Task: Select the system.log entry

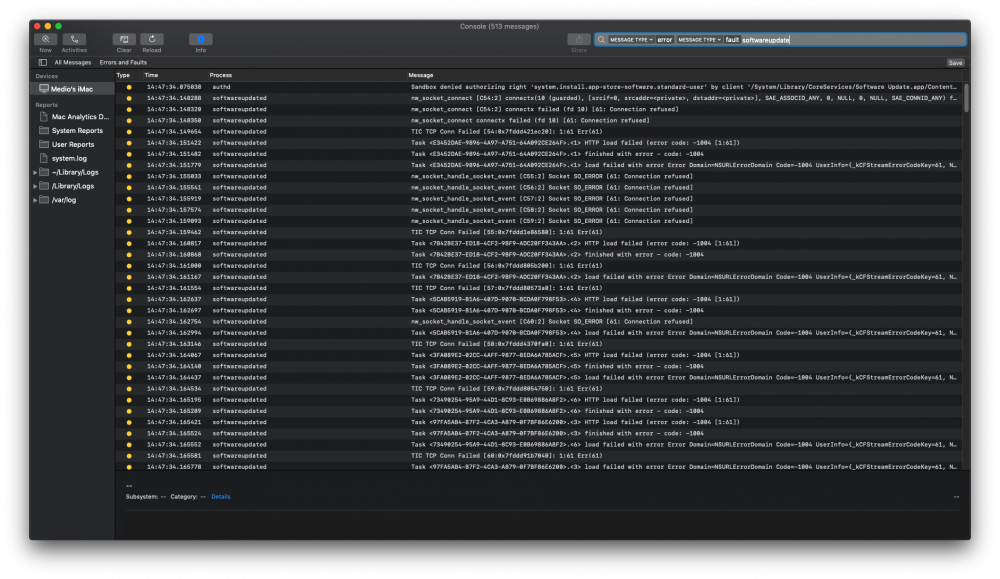Action: (x=69, y=158)
